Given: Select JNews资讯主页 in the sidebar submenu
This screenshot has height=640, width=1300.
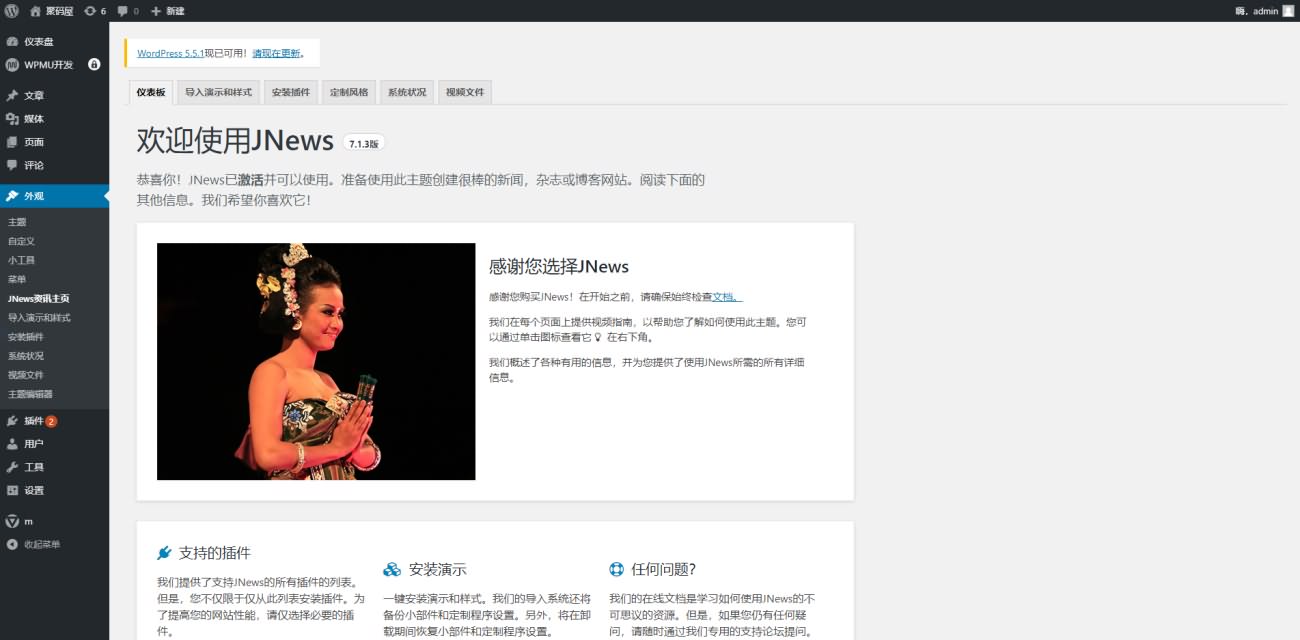Looking at the screenshot, I should tap(38, 298).
